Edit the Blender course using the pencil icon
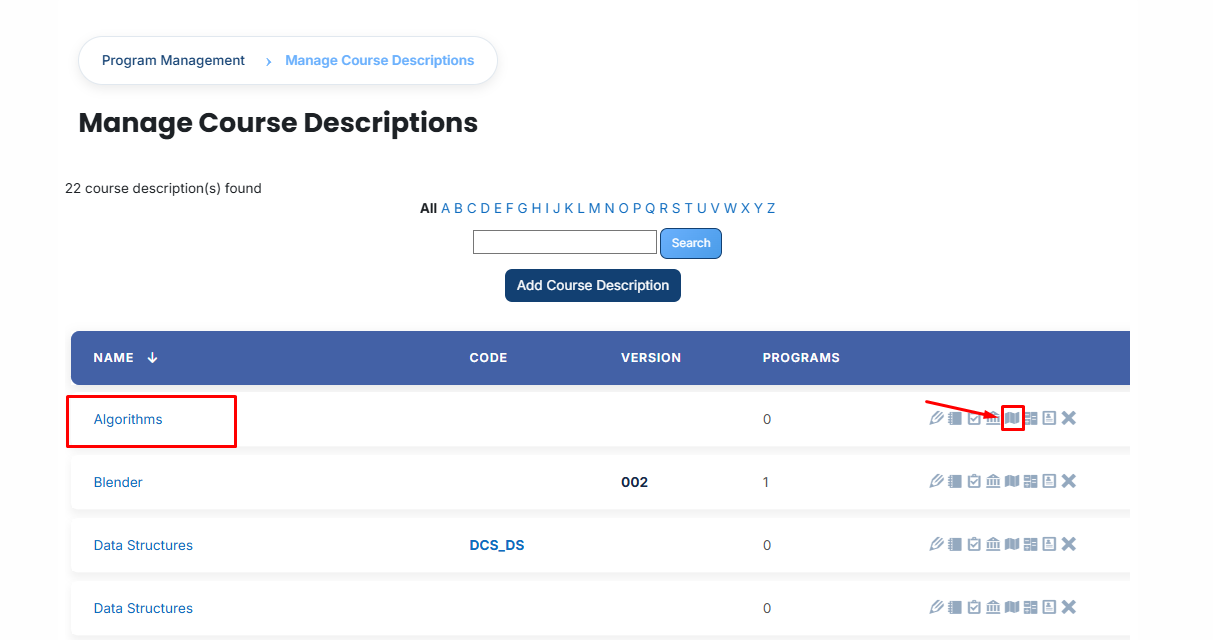This screenshot has height=640, width=1213. pyautogui.click(x=936, y=481)
